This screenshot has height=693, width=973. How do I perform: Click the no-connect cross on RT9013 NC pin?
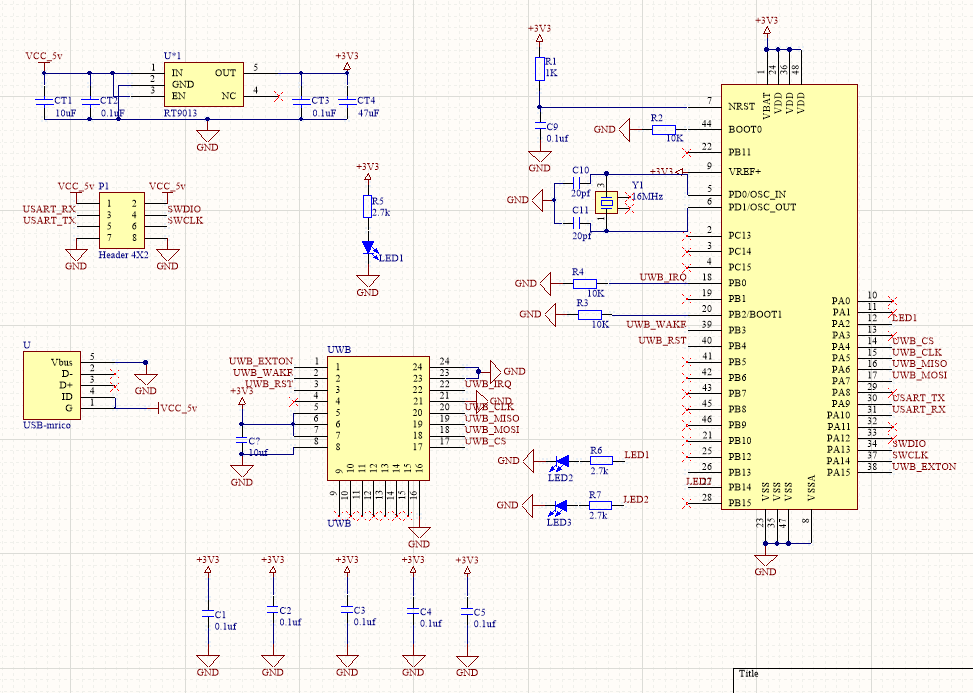coord(279,96)
